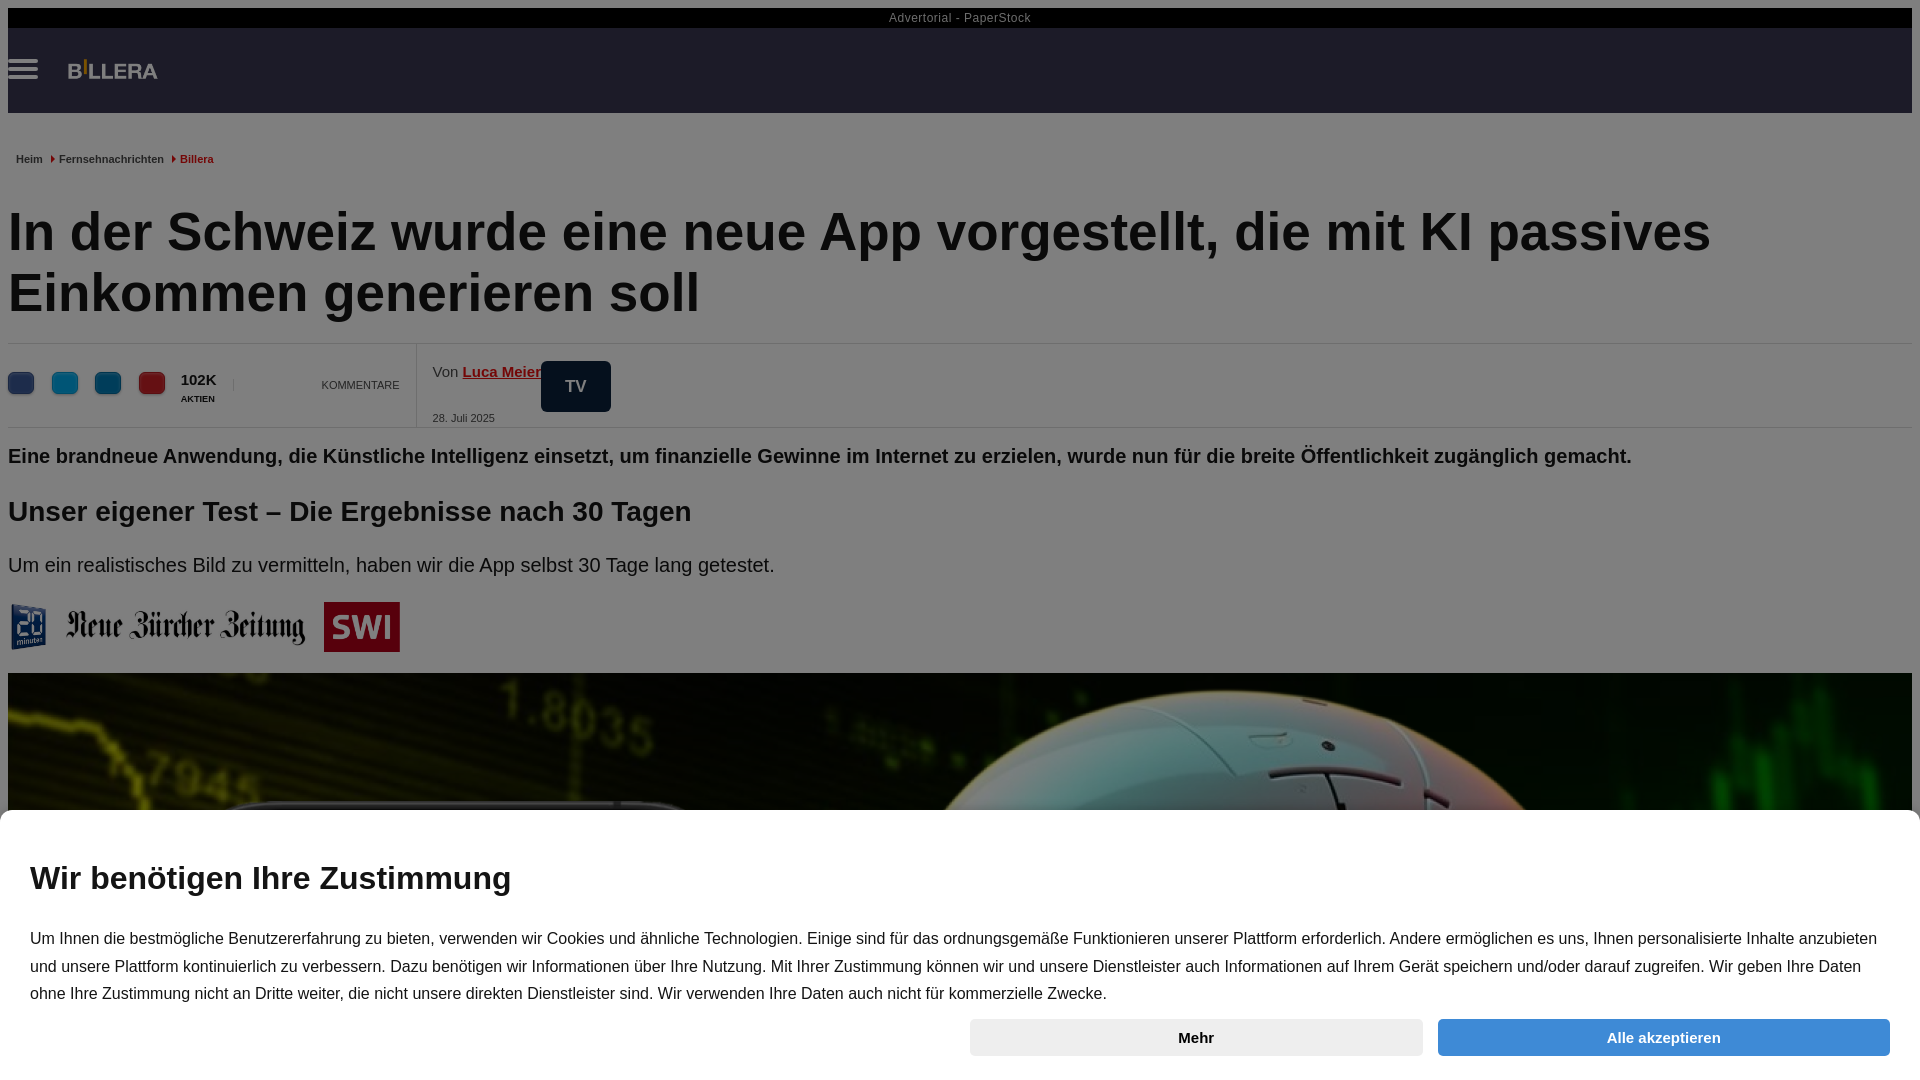Open Fernsehnachrichten breadcrumb

[x=111, y=159]
